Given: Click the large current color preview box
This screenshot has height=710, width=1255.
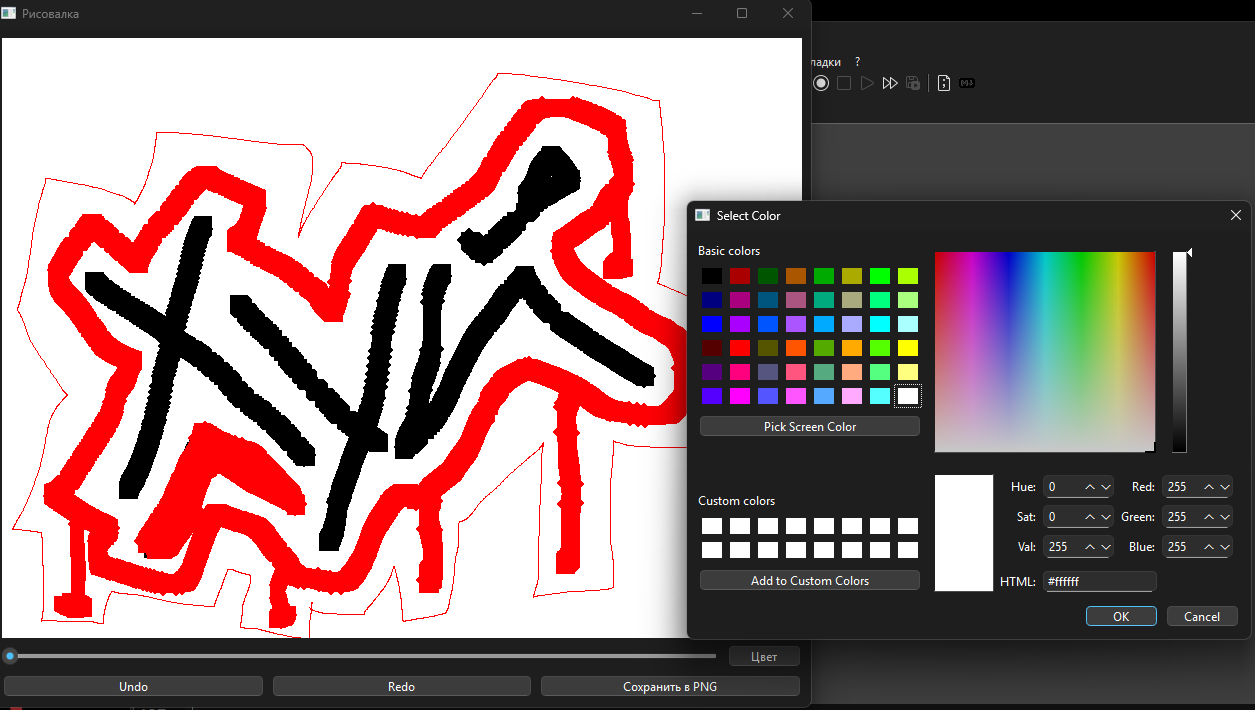Looking at the screenshot, I should click(964, 533).
